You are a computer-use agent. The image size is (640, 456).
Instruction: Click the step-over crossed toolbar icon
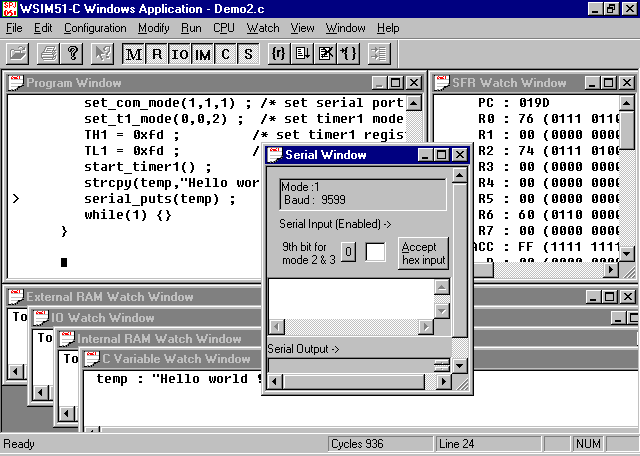point(325,54)
